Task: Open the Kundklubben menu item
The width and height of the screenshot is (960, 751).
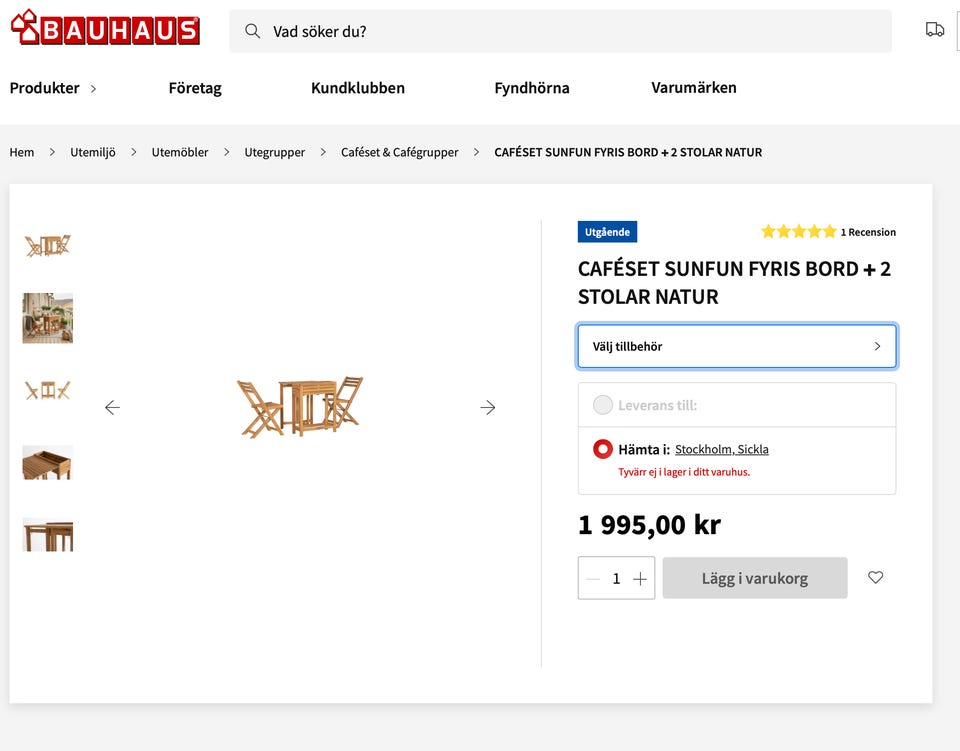Action: (x=358, y=88)
